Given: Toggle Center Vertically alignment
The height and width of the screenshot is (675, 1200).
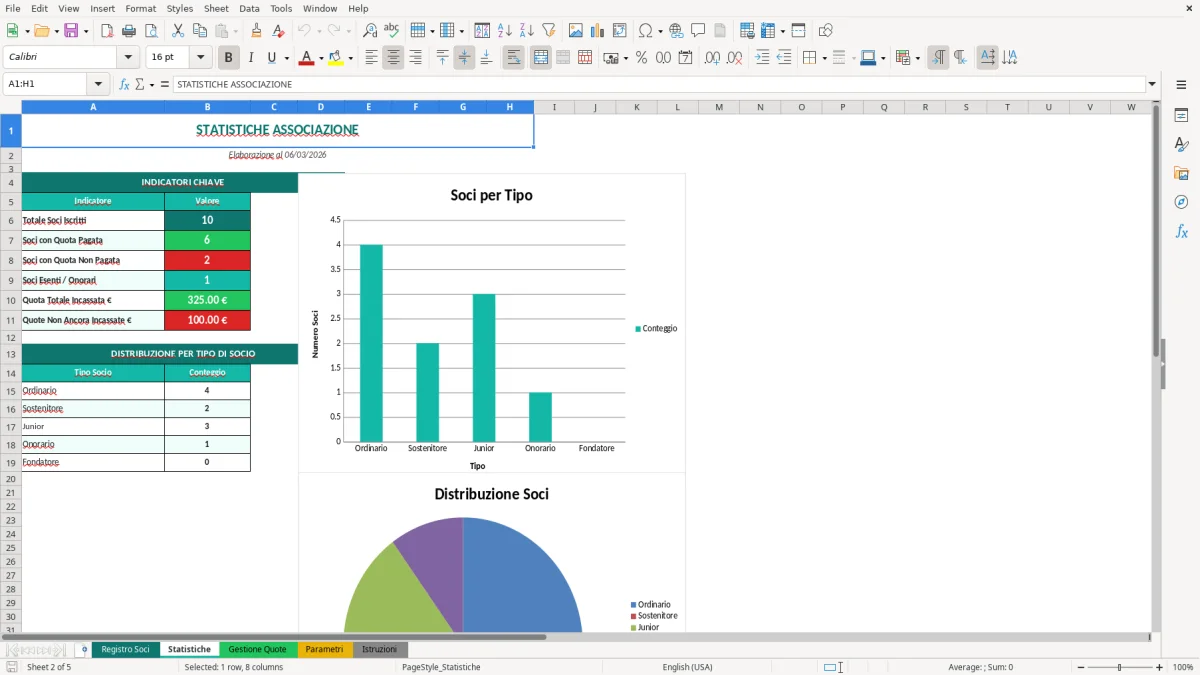Looking at the screenshot, I should 464,58.
